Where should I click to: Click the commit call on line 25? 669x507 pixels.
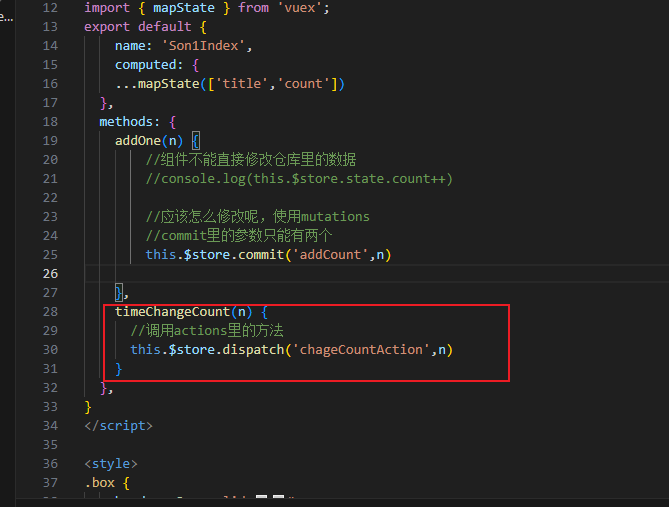[x=268, y=255]
